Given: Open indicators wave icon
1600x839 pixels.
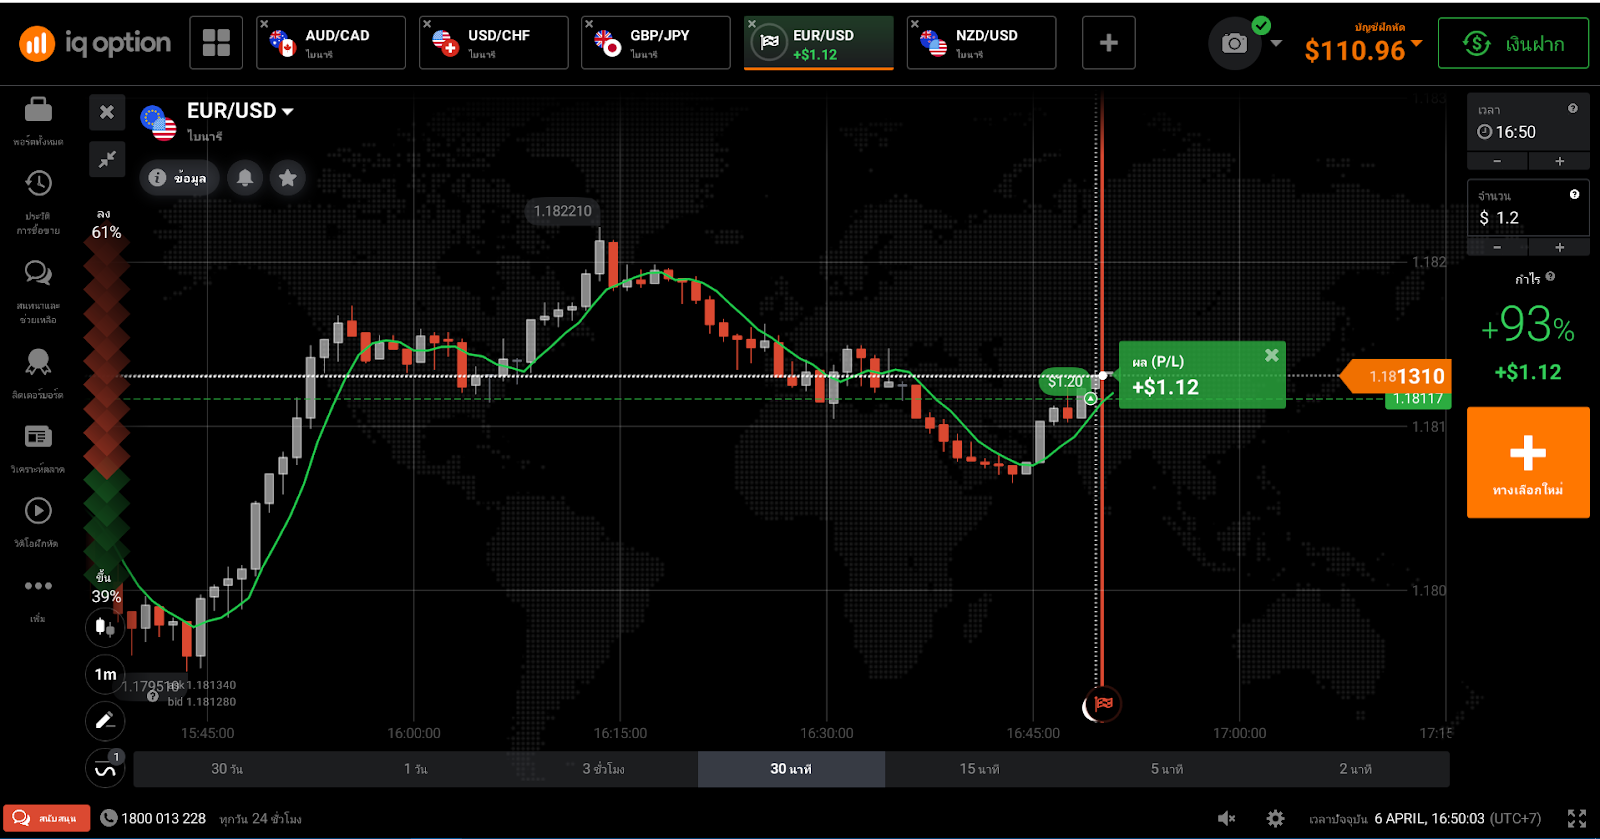Looking at the screenshot, I should (105, 769).
